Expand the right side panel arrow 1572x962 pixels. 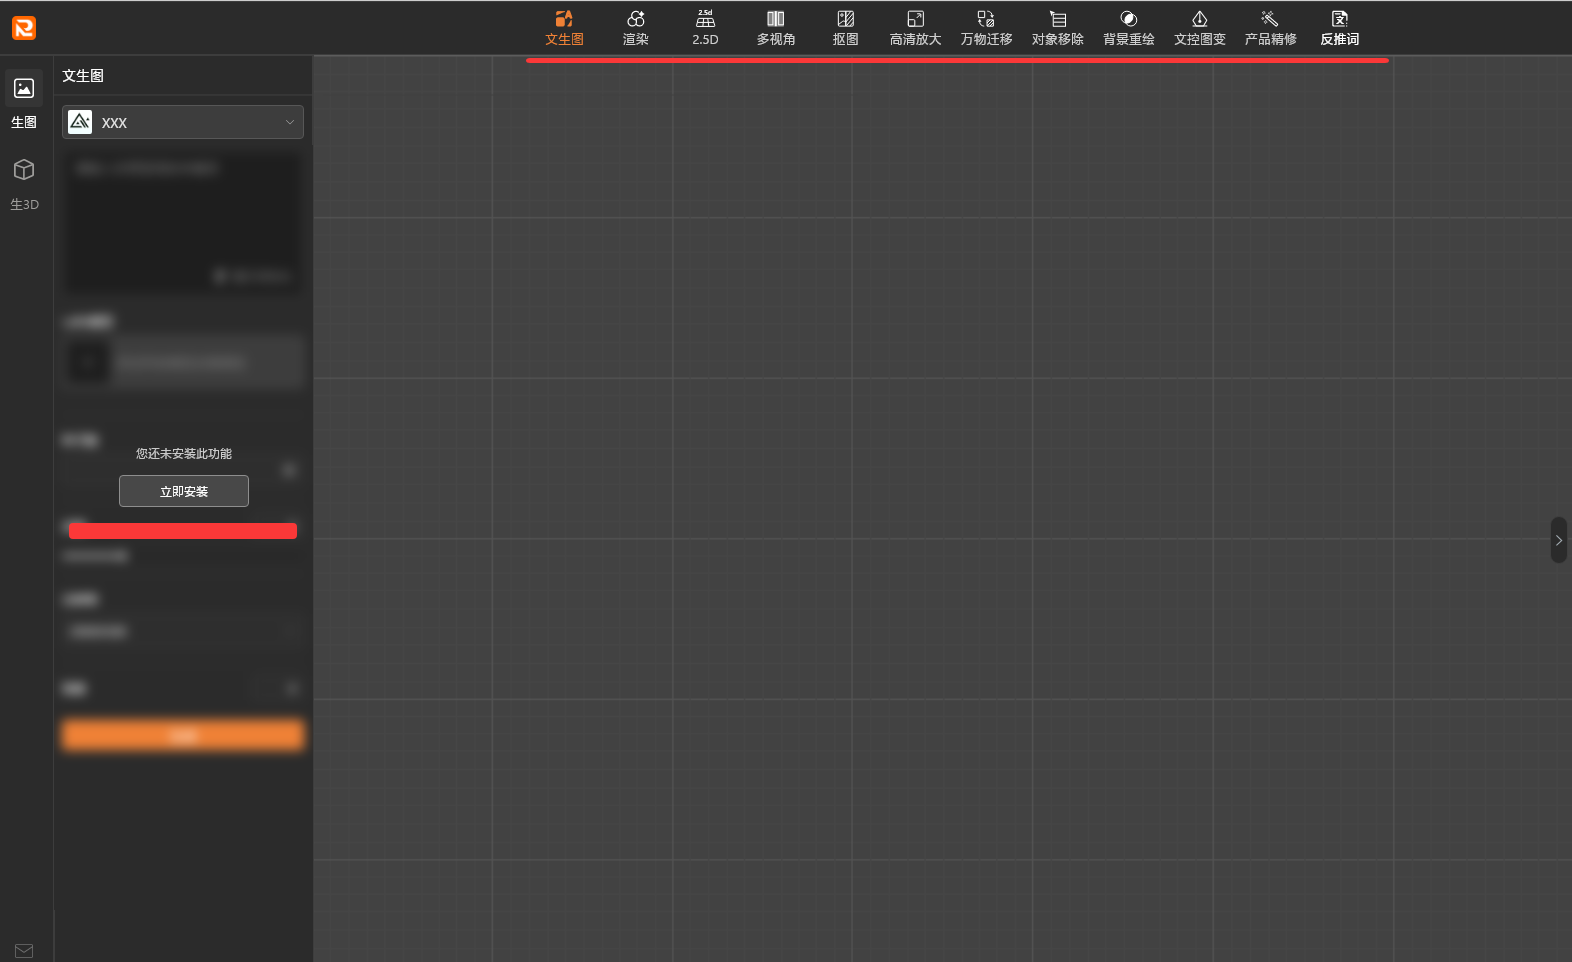[x=1558, y=540]
